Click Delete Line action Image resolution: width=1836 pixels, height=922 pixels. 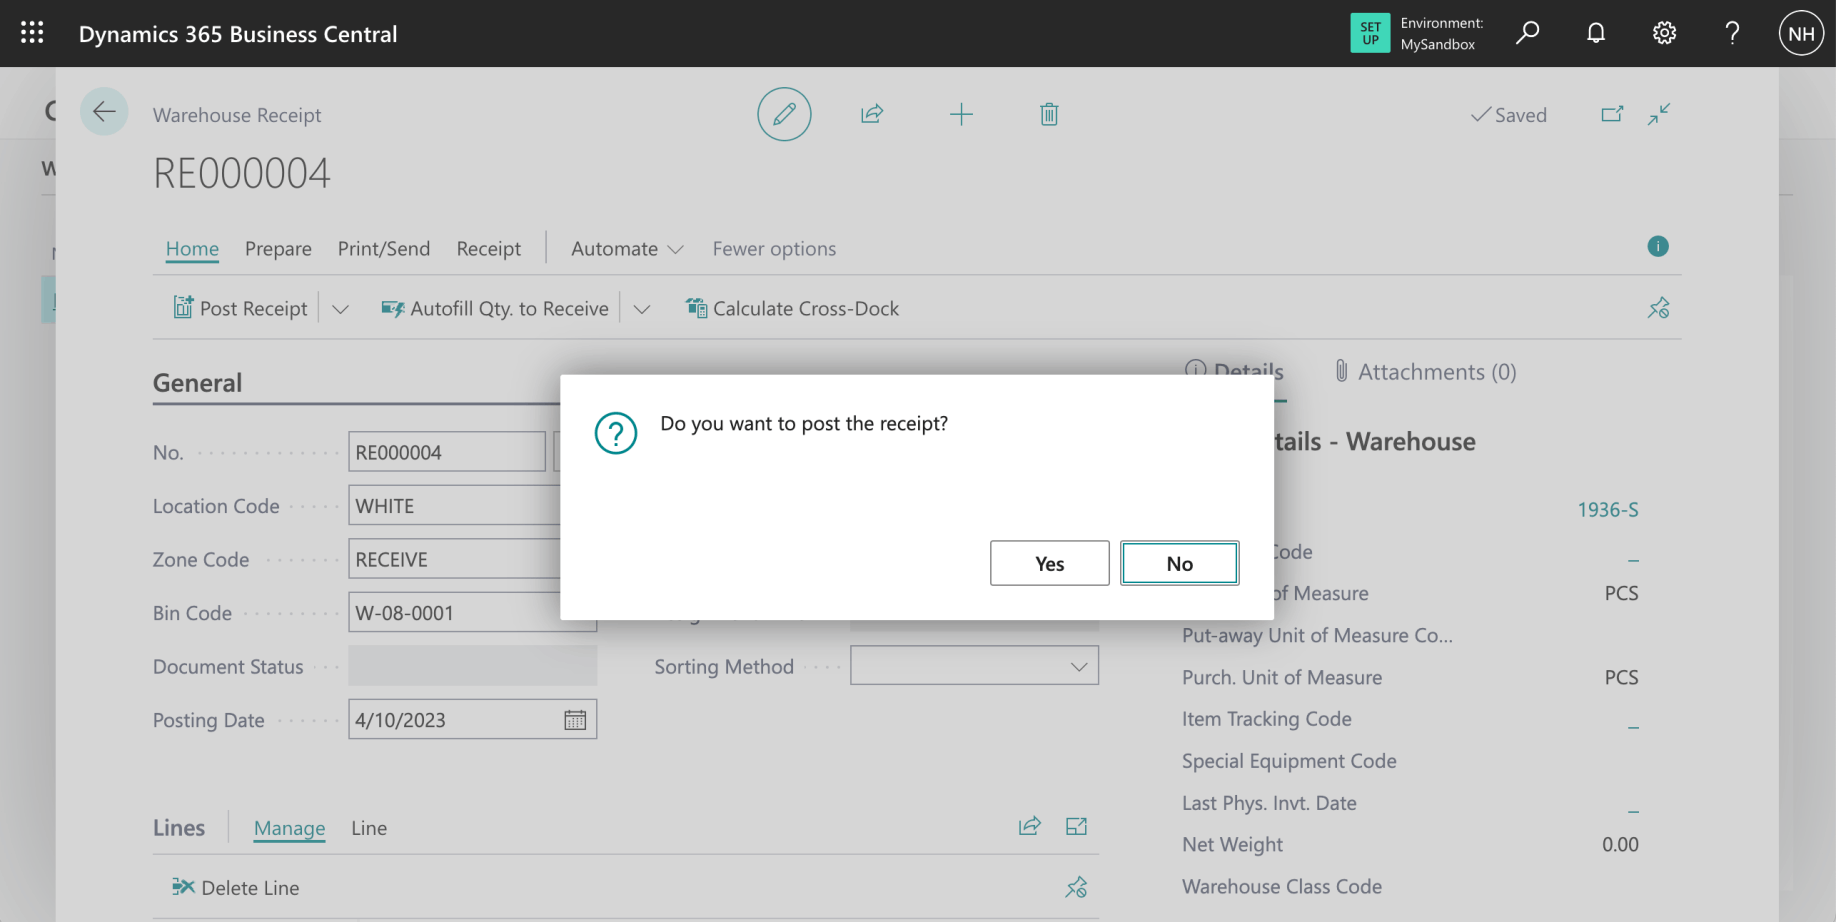236,887
